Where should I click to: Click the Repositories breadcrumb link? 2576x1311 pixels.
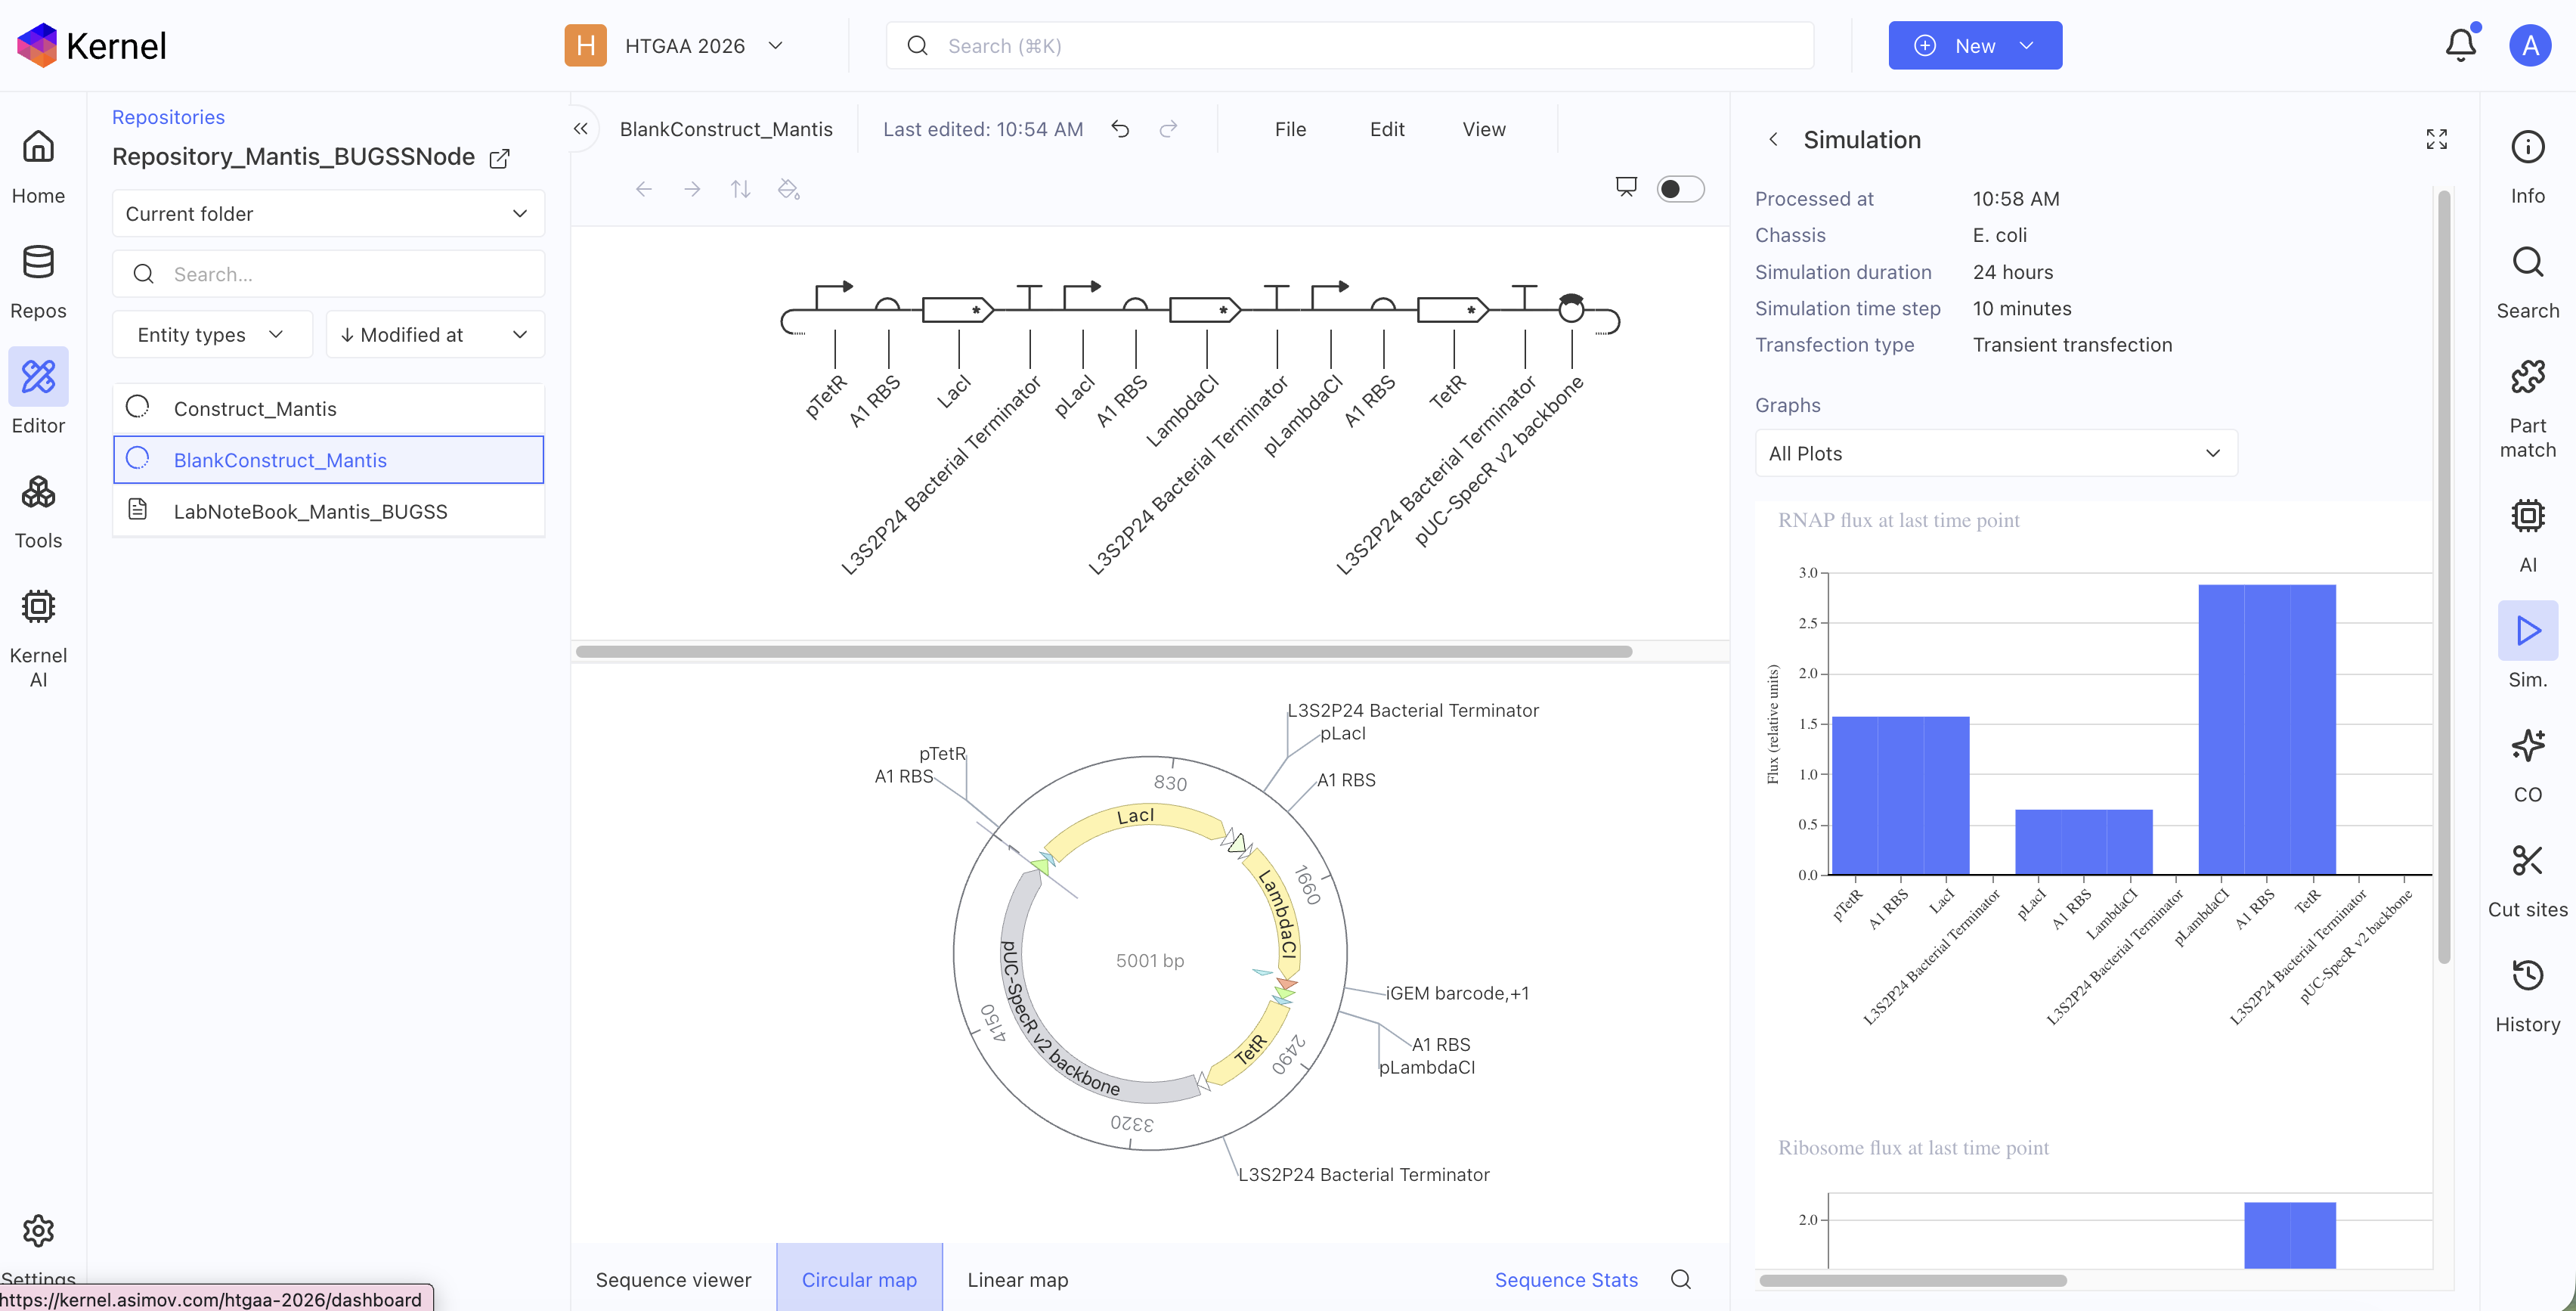click(x=168, y=117)
